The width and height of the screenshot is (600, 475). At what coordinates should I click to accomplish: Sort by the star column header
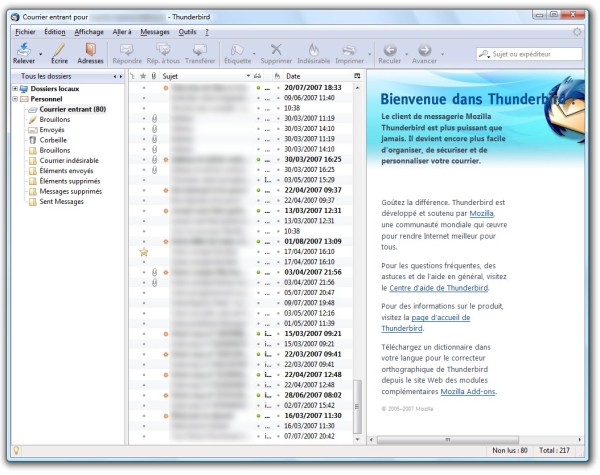coord(143,76)
